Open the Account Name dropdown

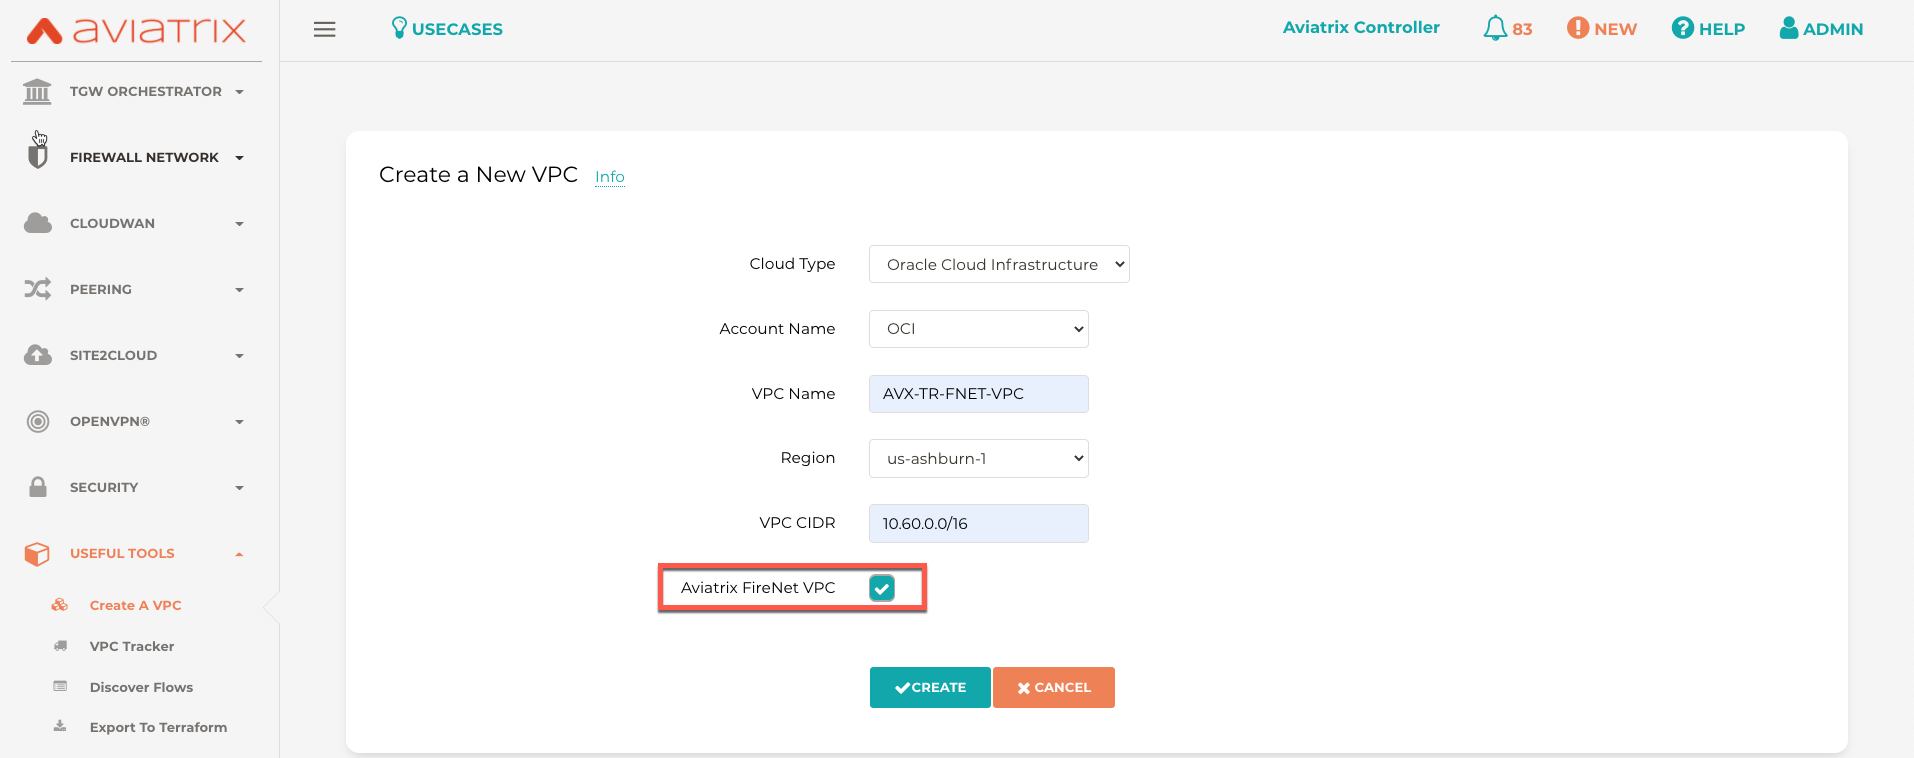point(979,329)
